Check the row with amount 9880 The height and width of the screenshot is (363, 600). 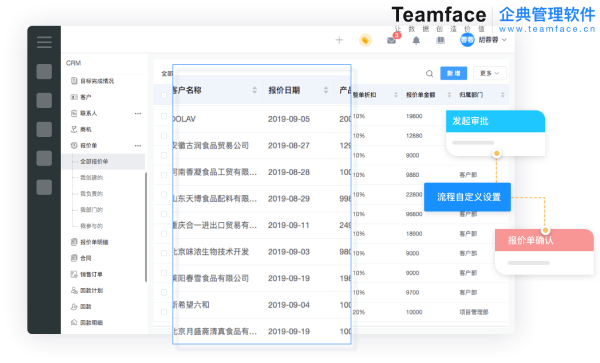[164, 175]
